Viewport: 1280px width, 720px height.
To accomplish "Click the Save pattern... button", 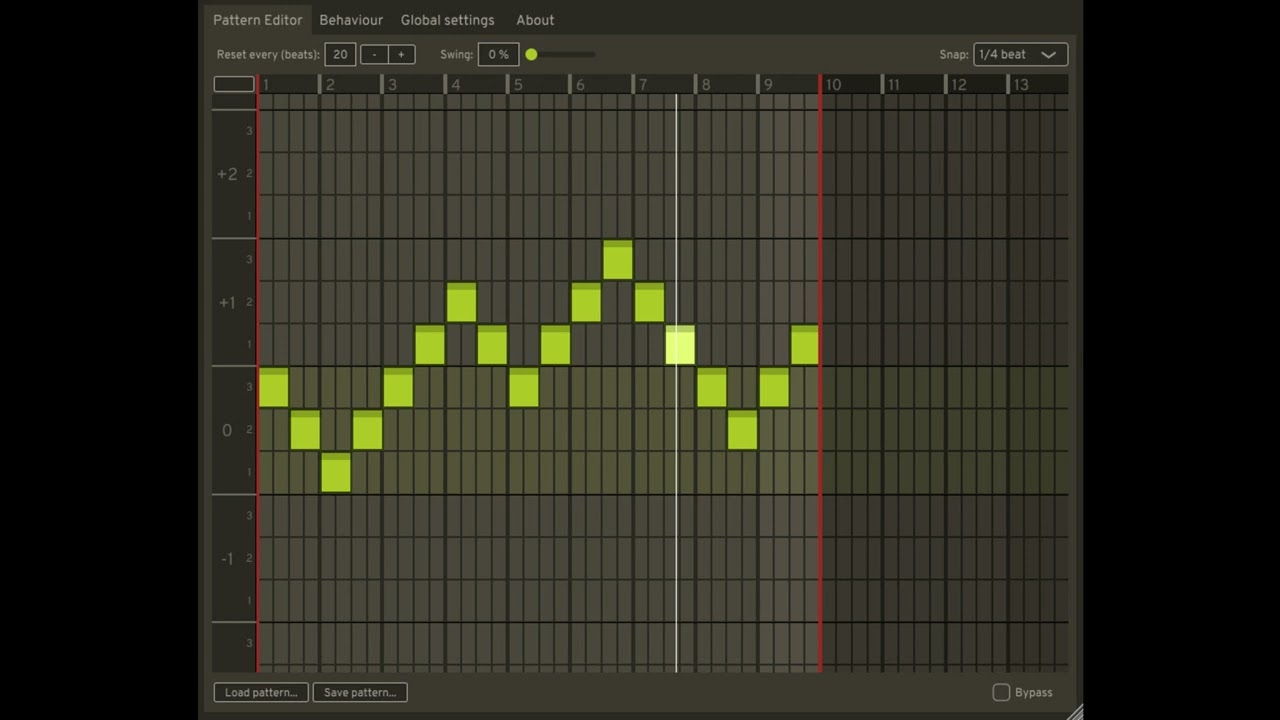I will (360, 692).
